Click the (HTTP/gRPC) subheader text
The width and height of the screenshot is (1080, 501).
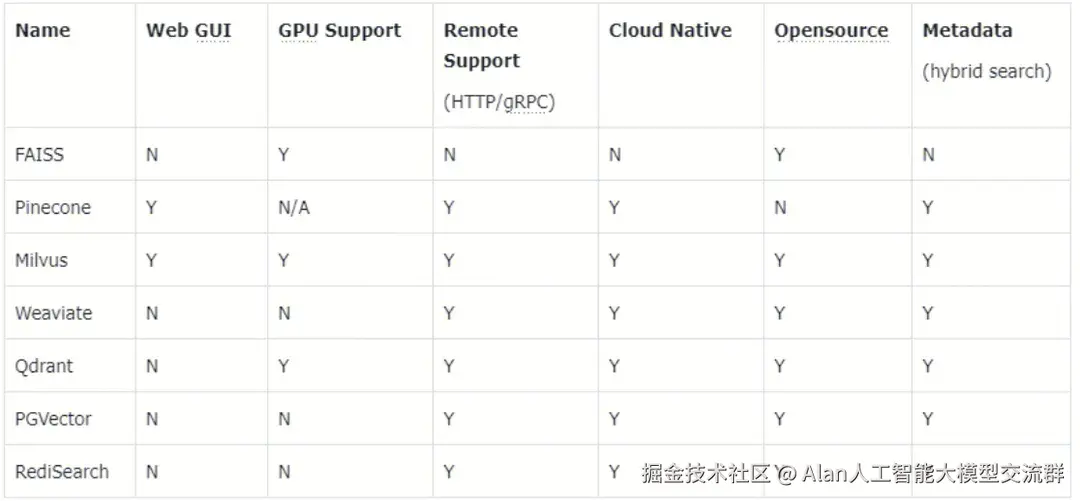tap(499, 101)
